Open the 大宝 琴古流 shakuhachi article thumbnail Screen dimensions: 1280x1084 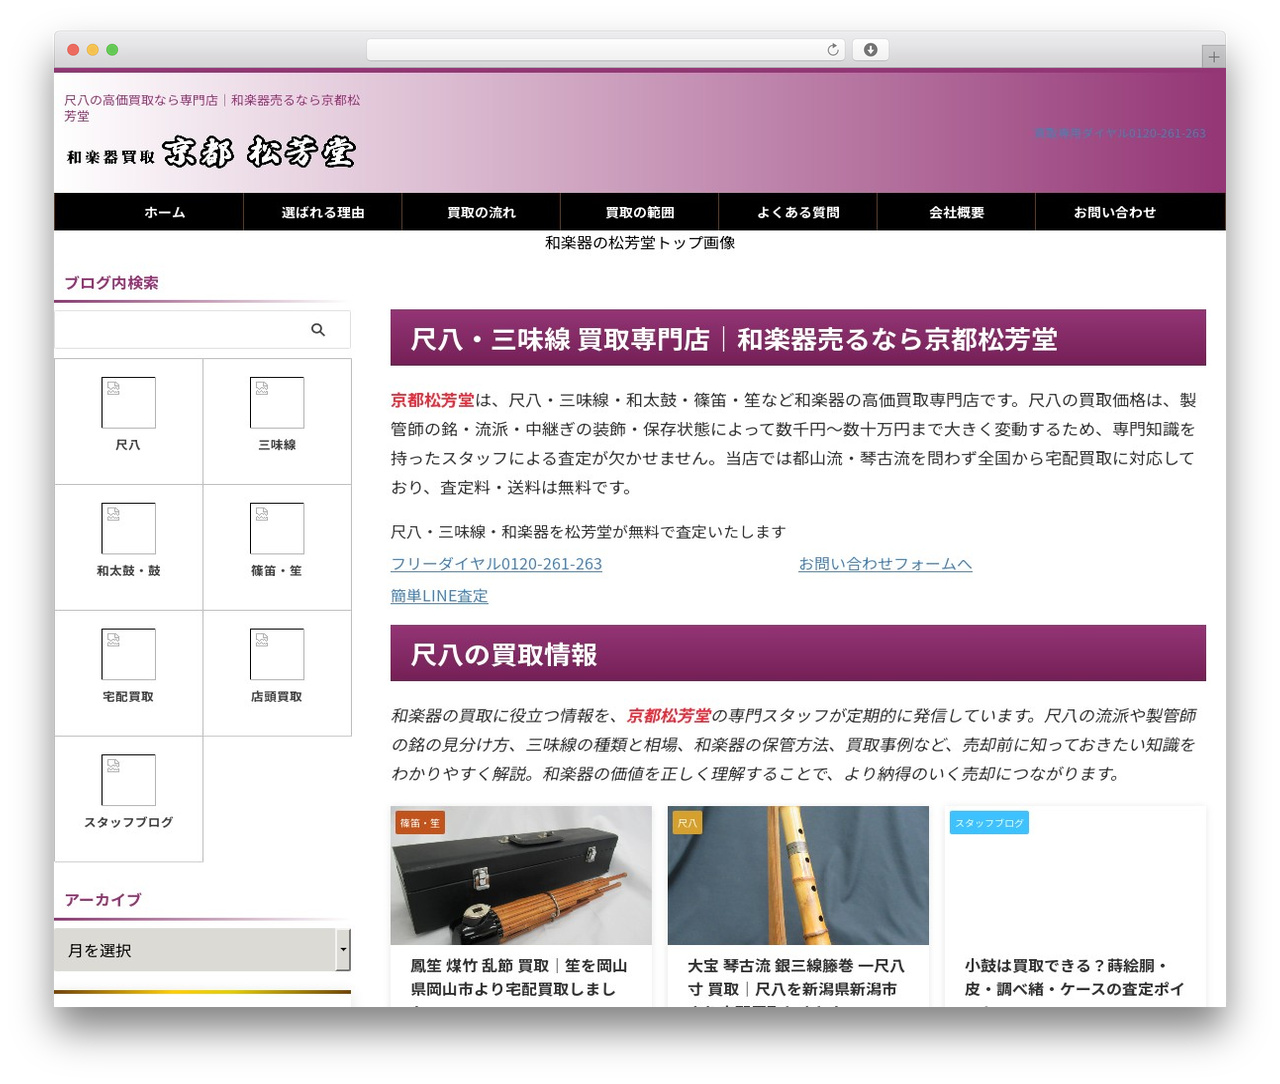(x=798, y=876)
